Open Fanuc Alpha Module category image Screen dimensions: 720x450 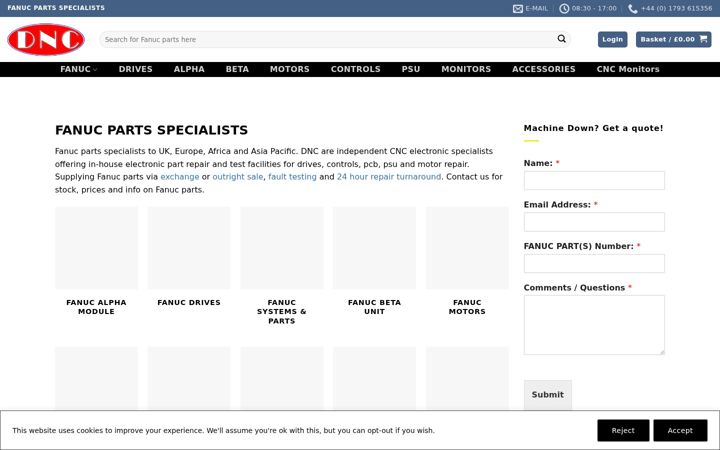coord(96,248)
